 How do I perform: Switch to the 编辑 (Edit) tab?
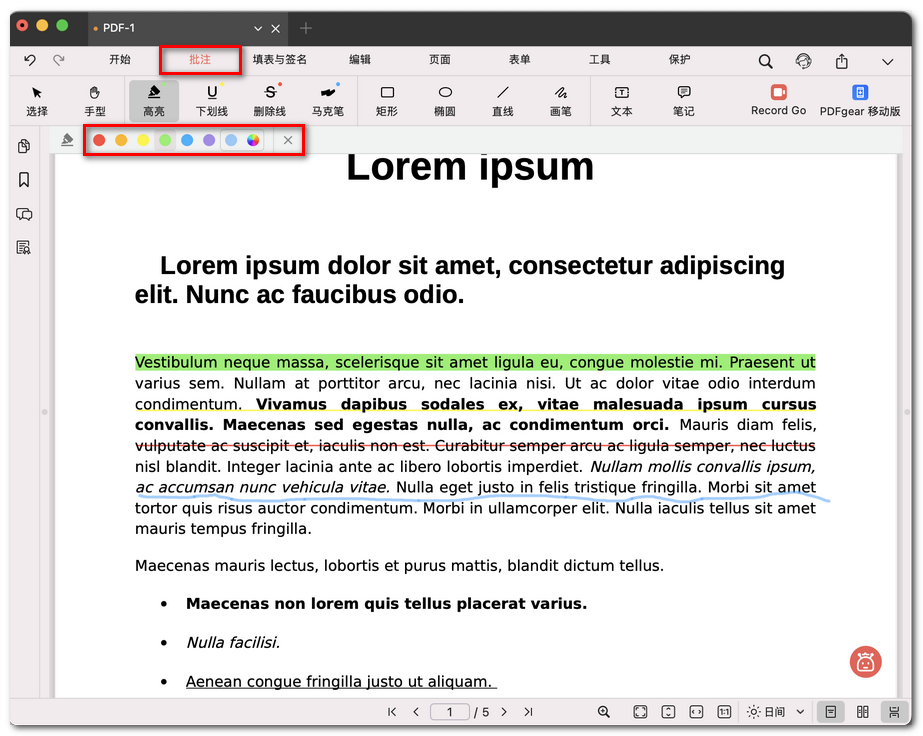360,60
